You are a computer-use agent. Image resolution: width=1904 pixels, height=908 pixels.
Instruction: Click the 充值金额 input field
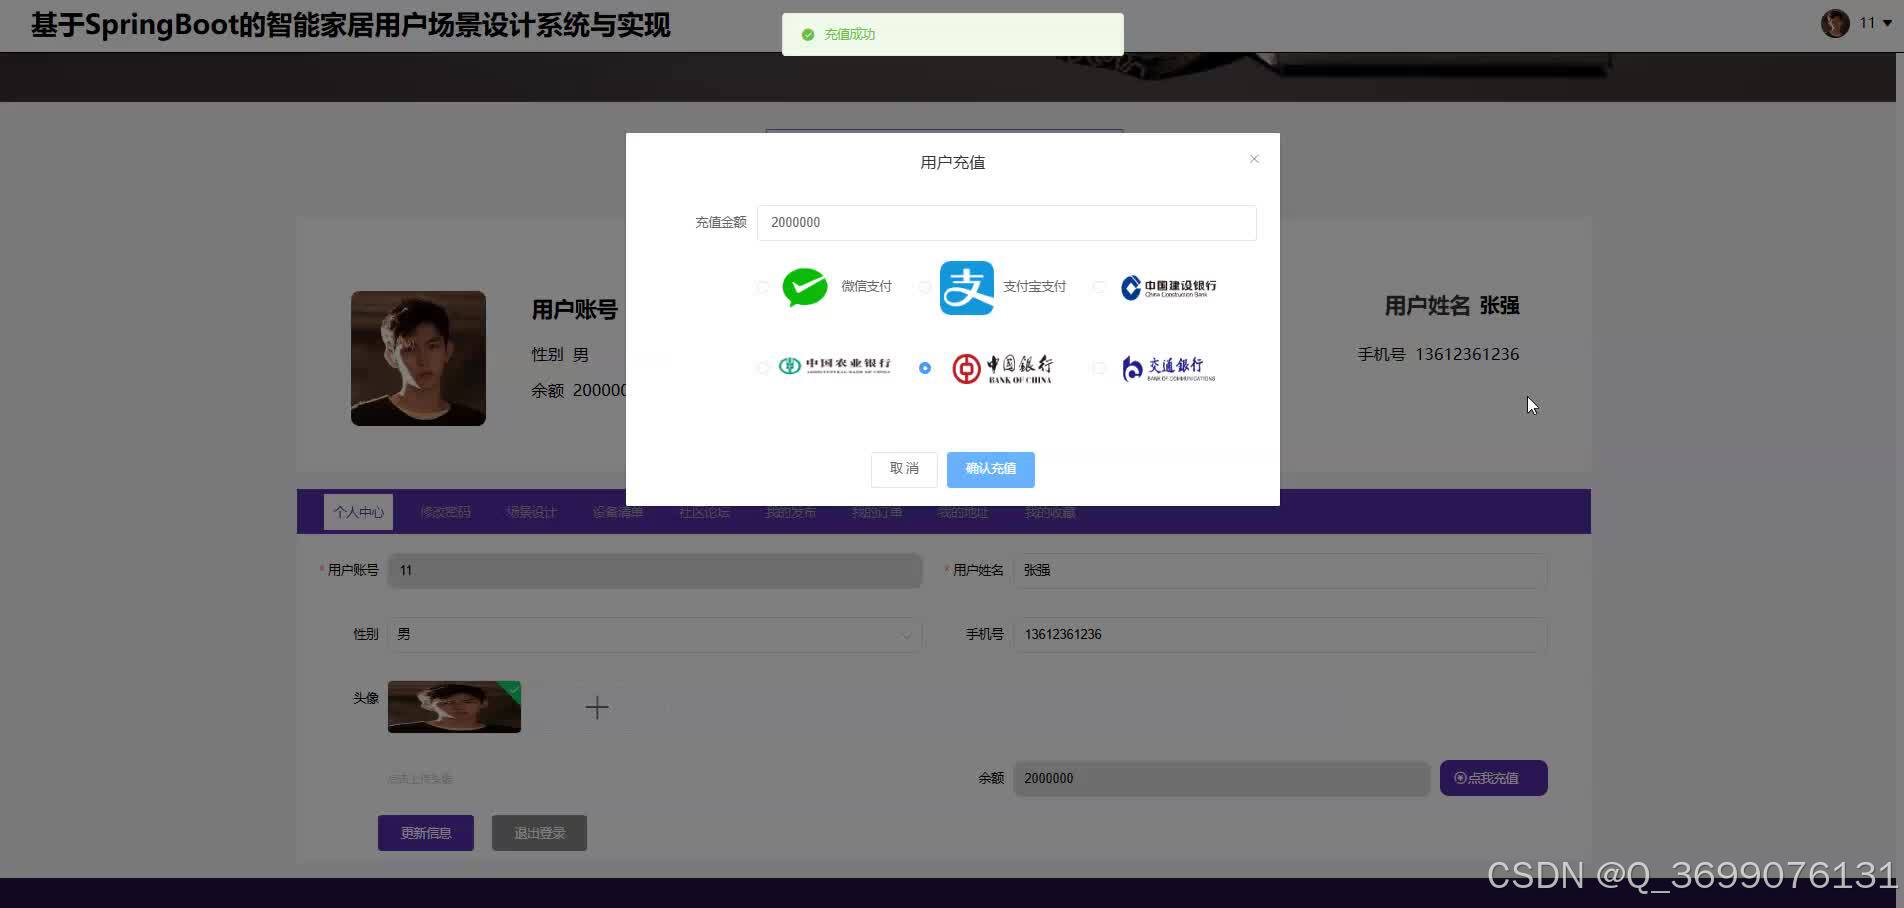(x=1007, y=223)
